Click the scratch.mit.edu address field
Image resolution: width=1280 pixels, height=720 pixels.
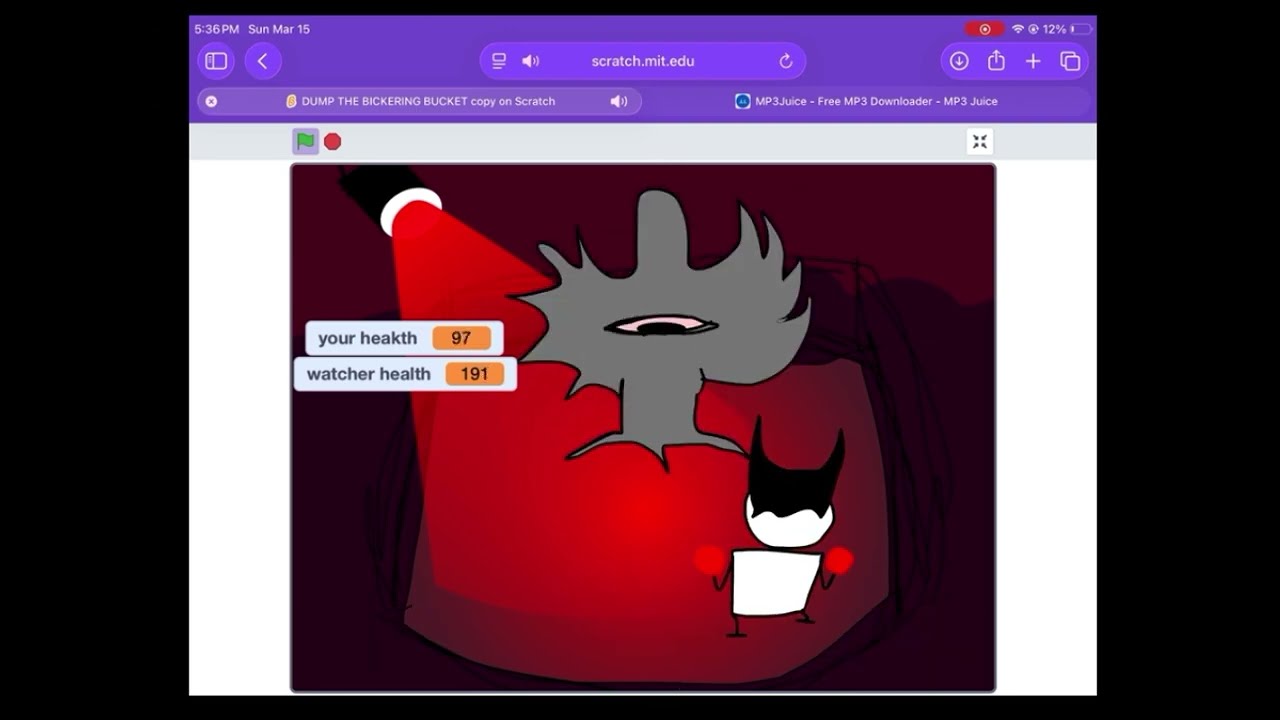point(643,61)
